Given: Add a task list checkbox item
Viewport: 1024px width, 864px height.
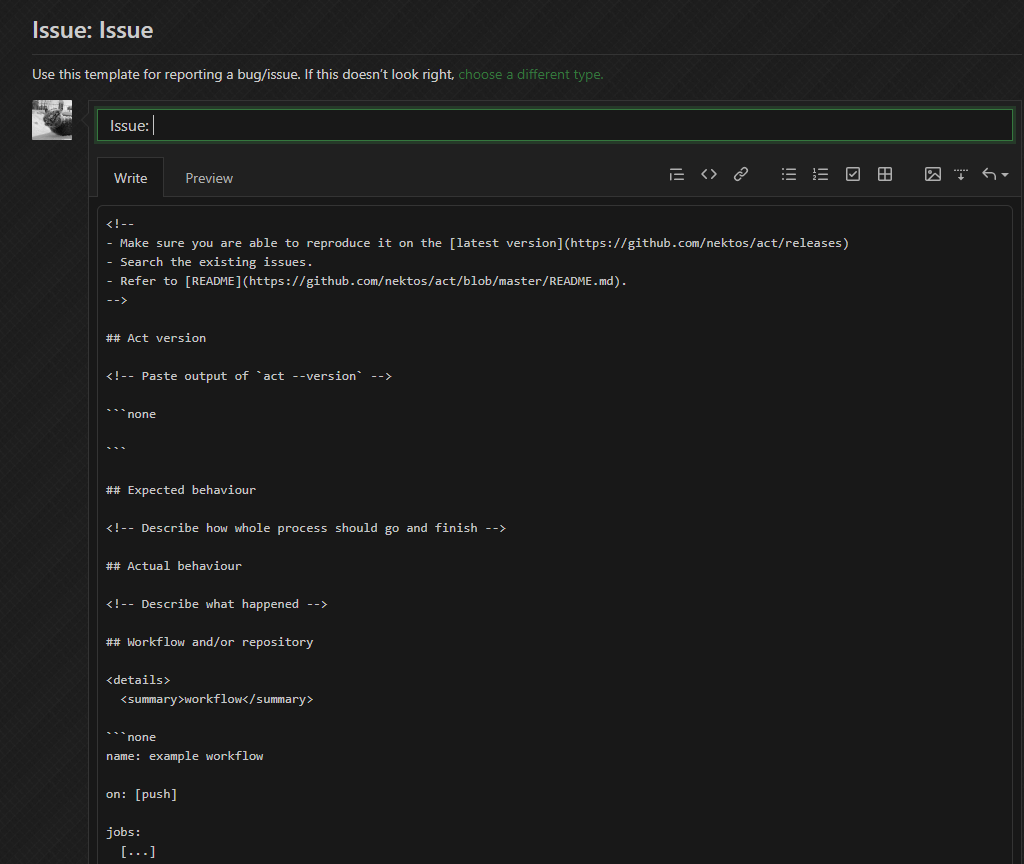Looking at the screenshot, I should click(x=853, y=174).
